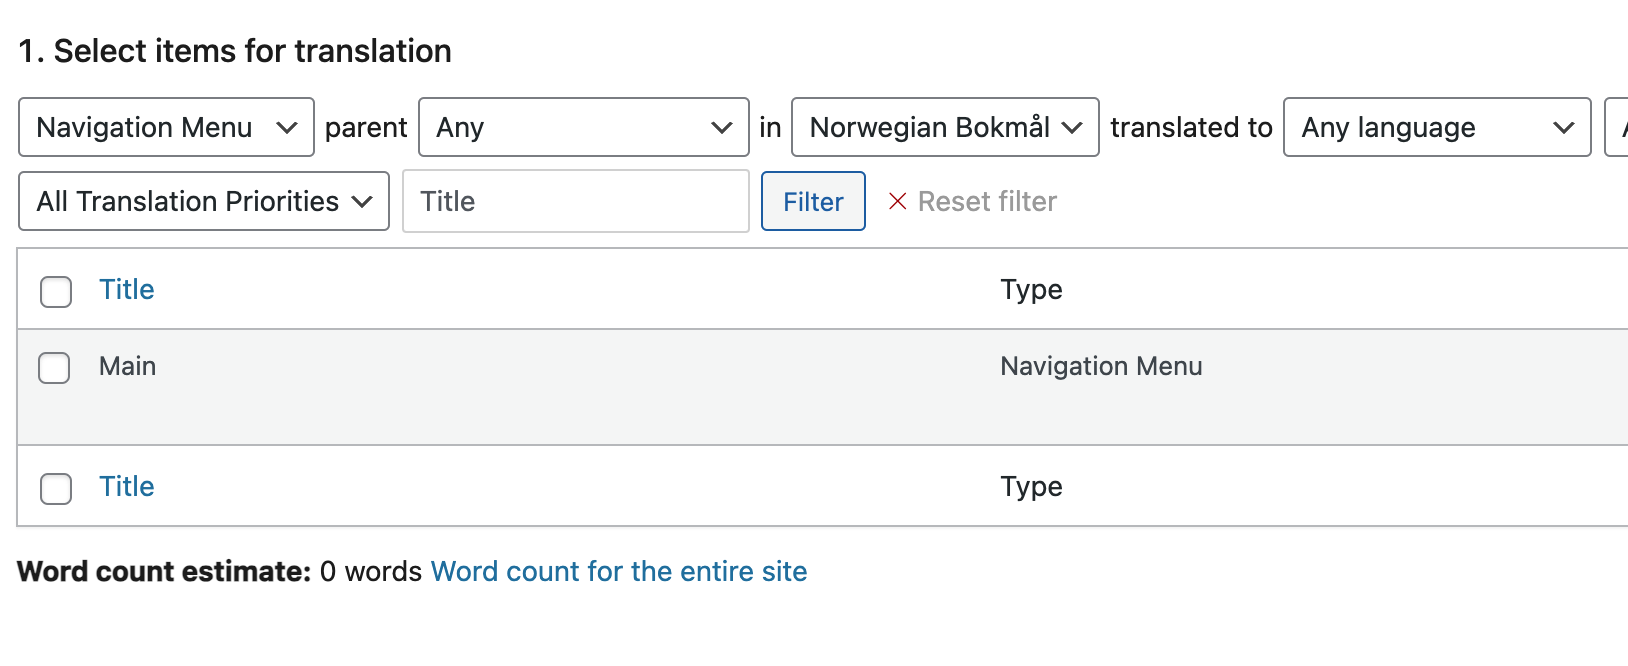Click the Navigation Menu type cell in Main row
The width and height of the screenshot is (1628, 666).
pos(1101,366)
